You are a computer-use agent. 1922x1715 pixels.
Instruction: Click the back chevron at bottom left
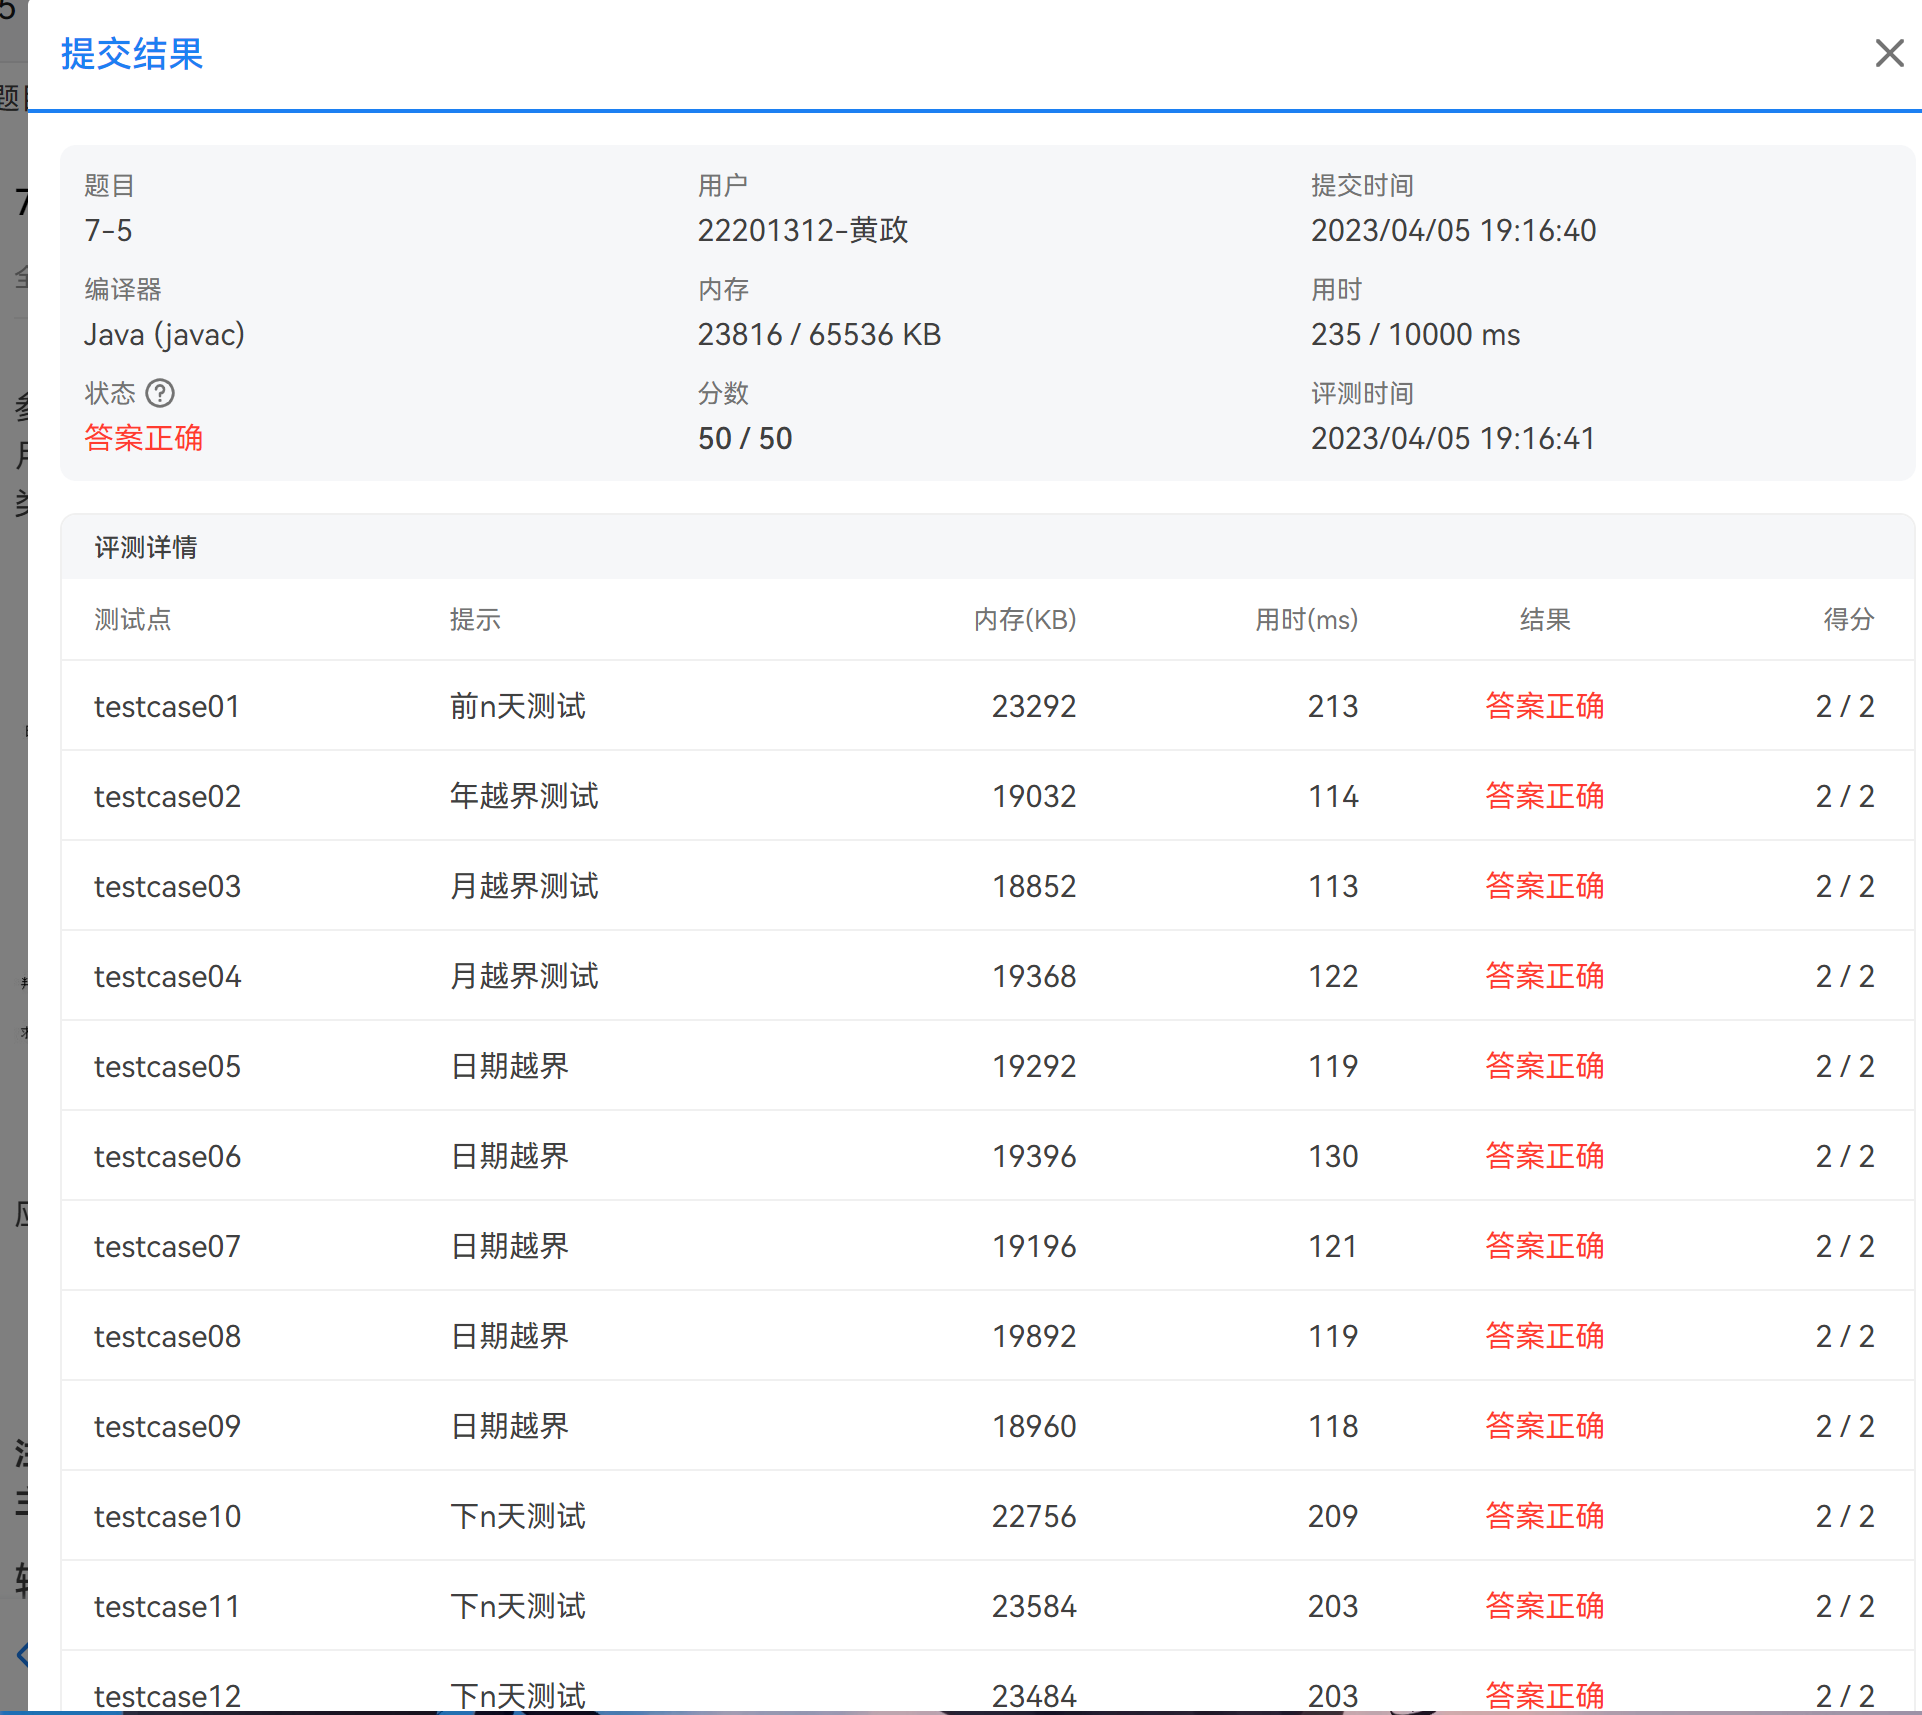22,1654
